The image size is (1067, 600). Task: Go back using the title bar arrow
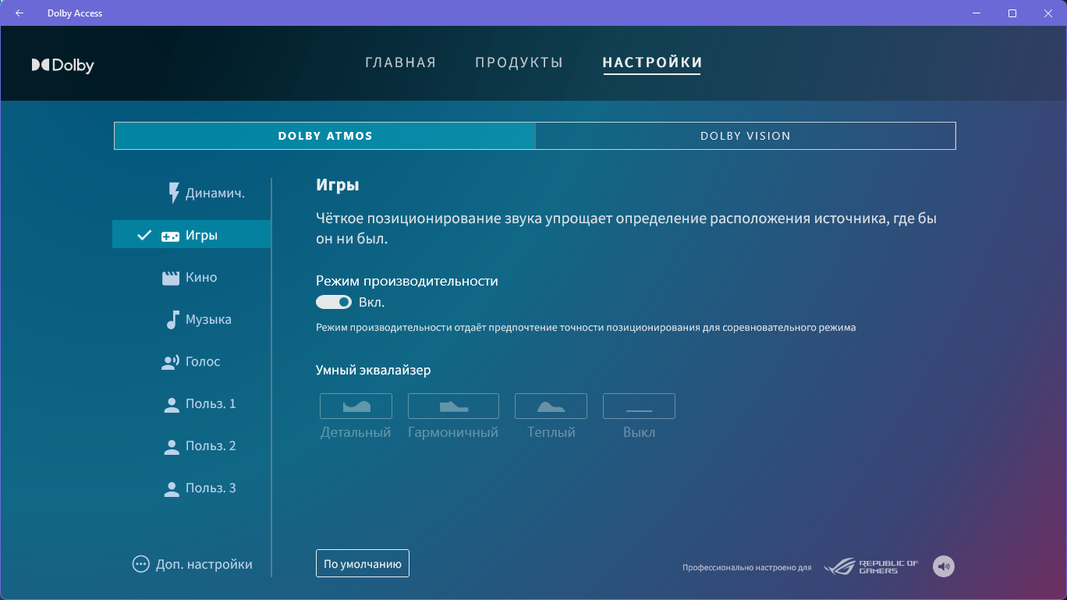[19, 13]
